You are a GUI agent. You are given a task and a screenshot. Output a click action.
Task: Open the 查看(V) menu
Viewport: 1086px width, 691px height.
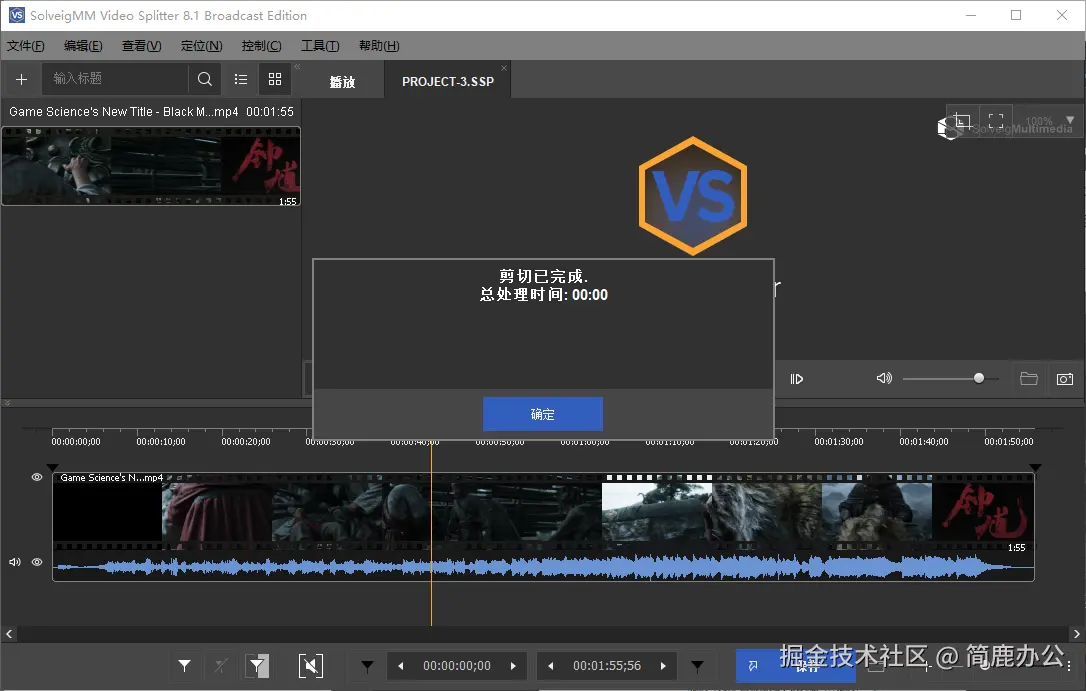pos(141,46)
